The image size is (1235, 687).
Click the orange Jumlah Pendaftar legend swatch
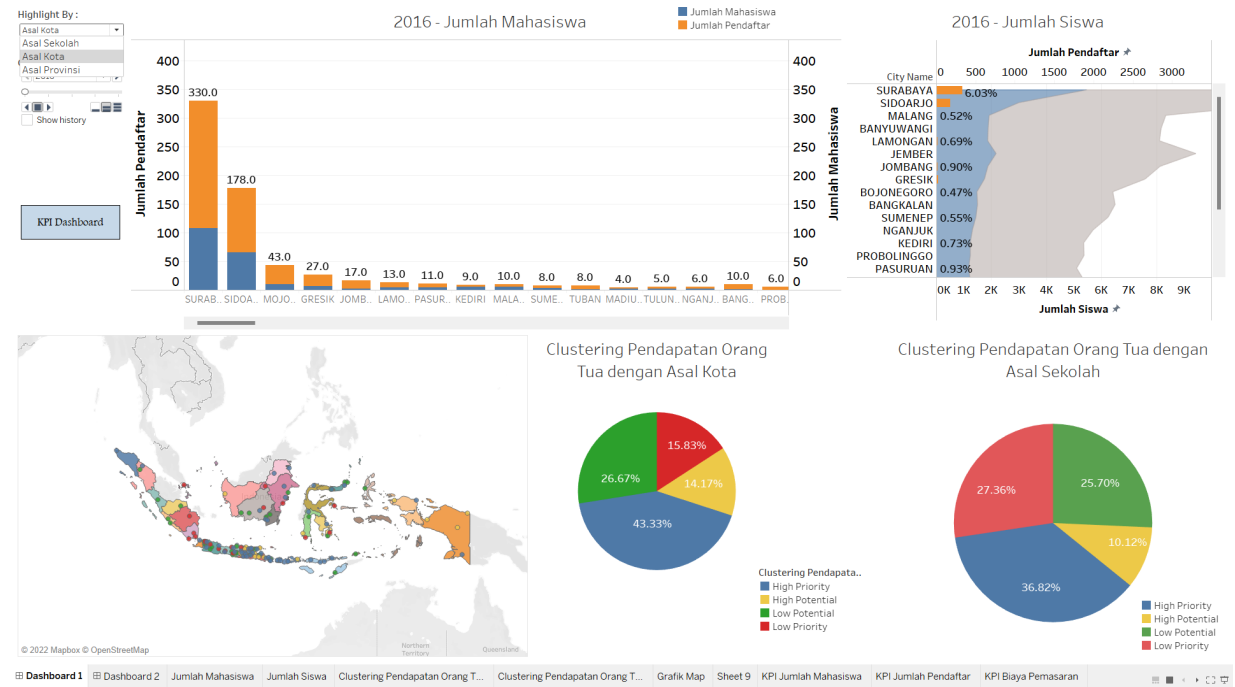click(683, 26)
